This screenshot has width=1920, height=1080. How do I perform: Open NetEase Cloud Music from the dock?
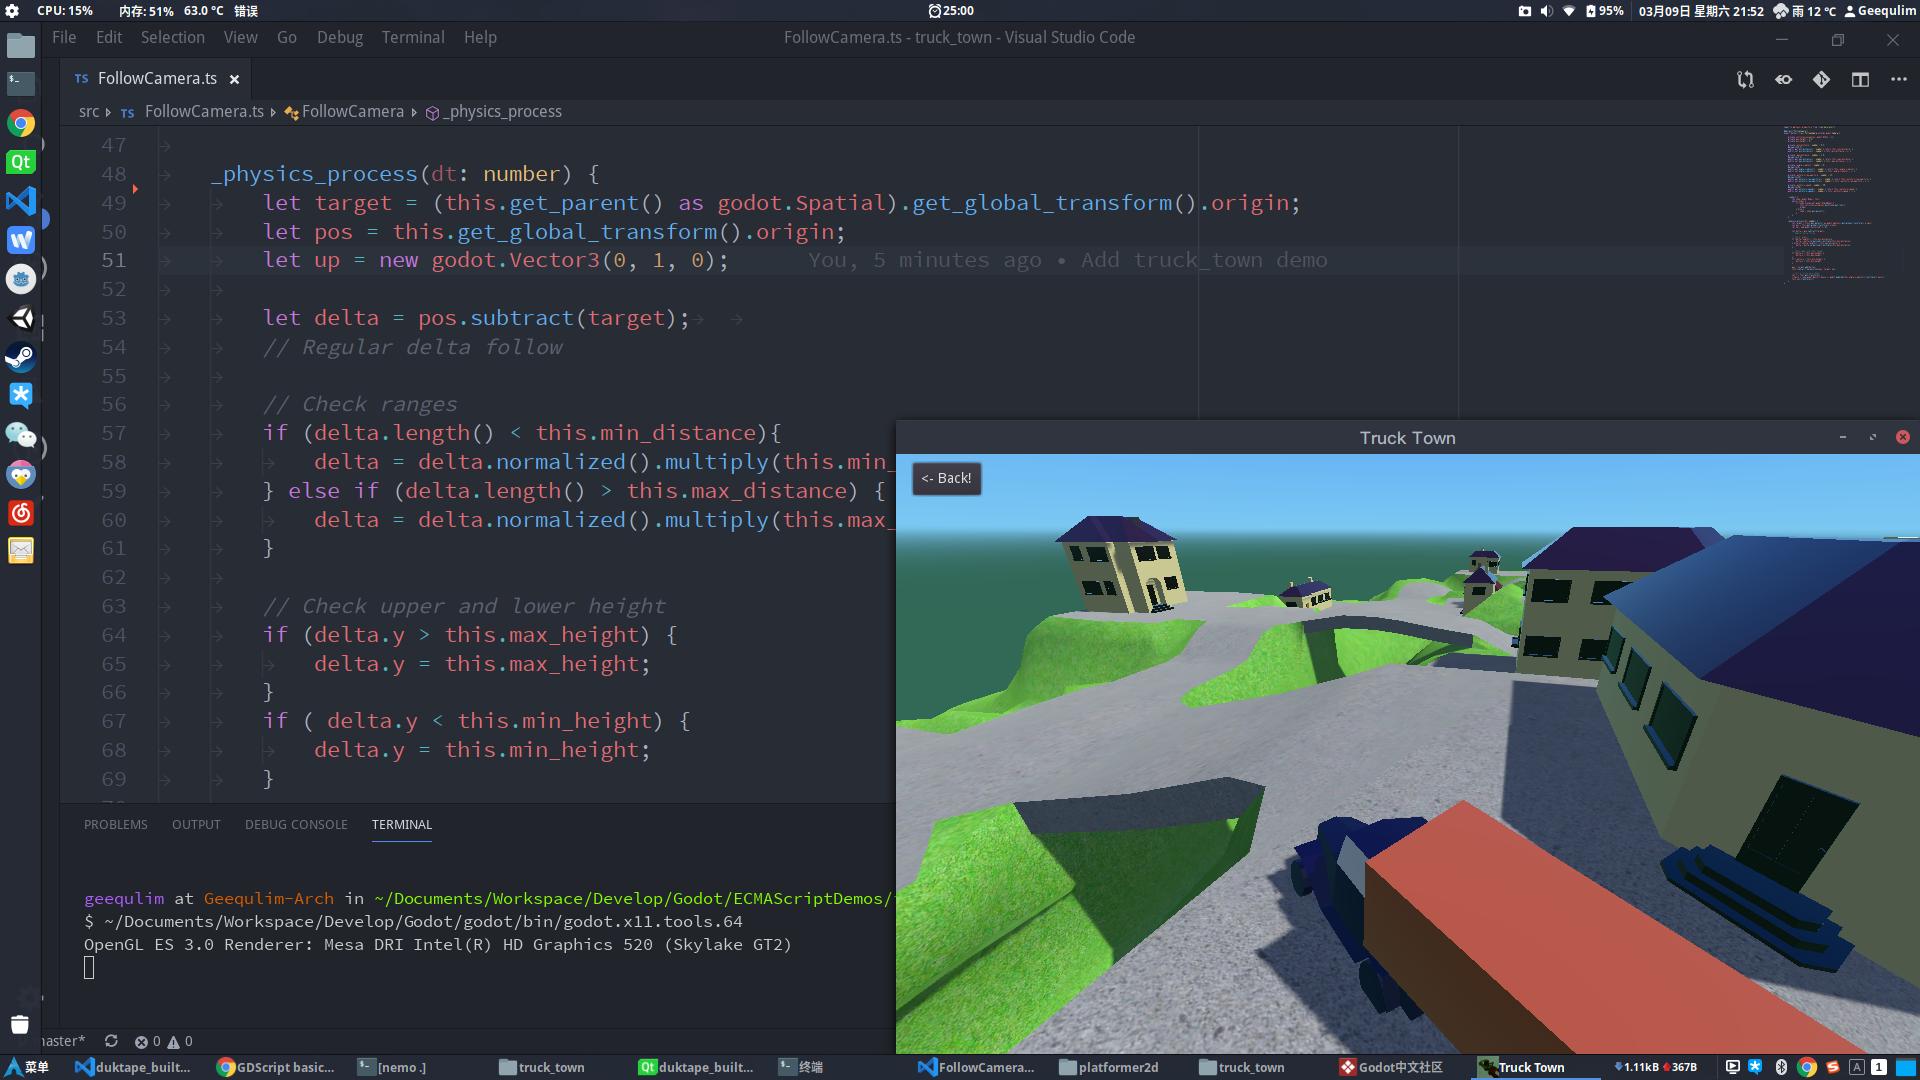20,513
